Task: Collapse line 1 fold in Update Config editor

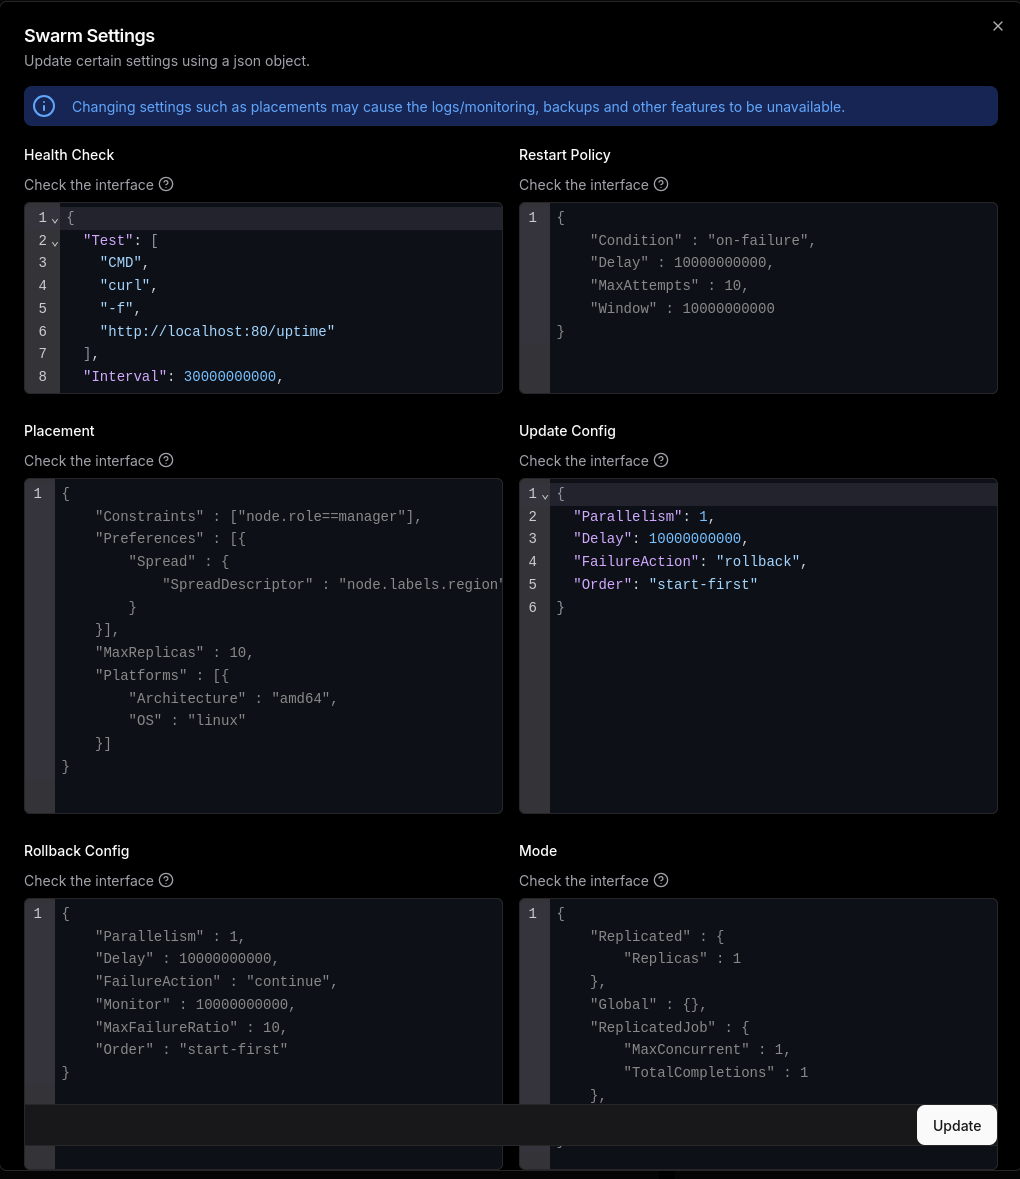Action: (x=545, y=495)
